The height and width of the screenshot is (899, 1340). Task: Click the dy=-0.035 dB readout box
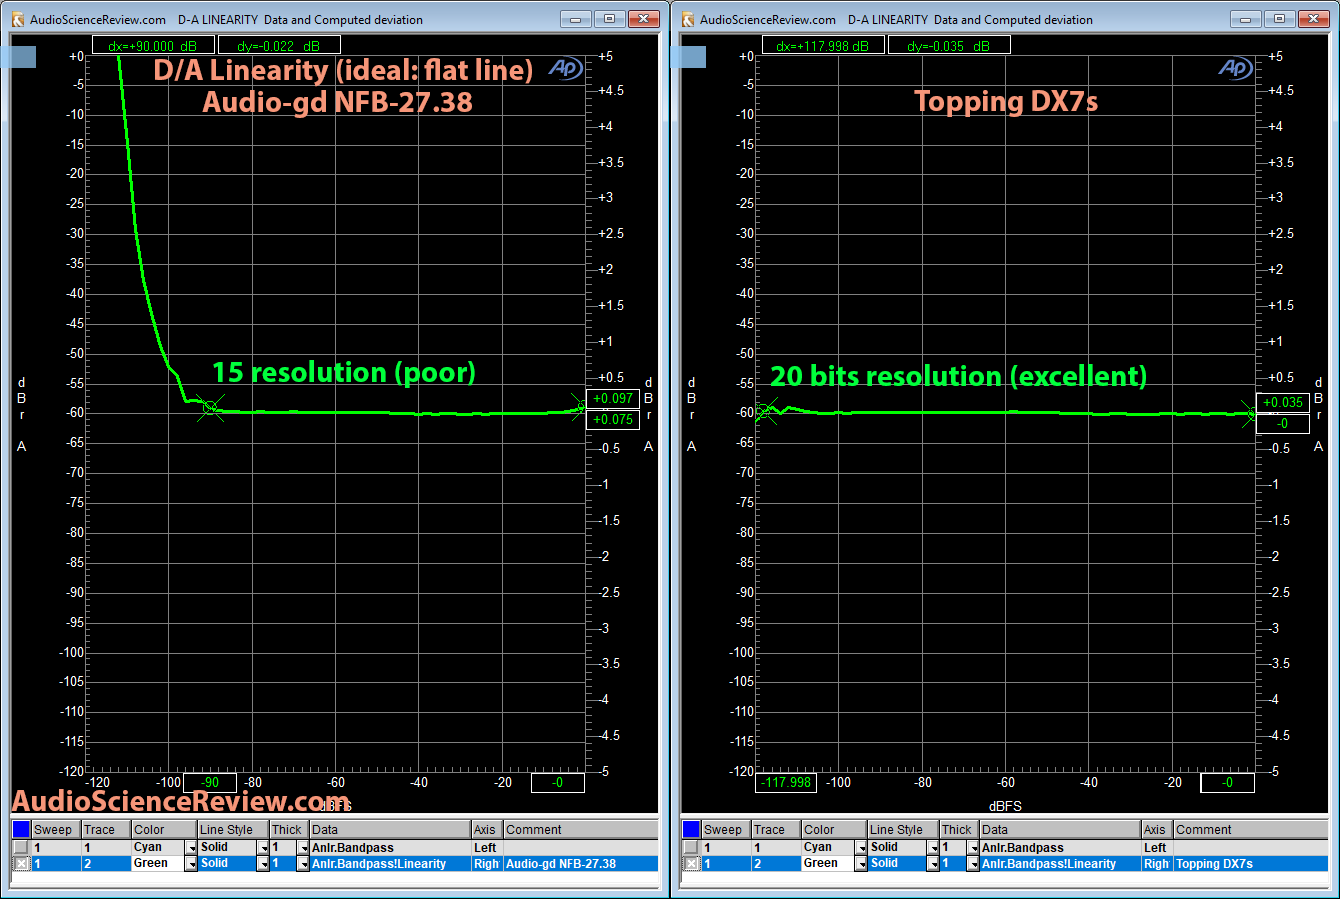[x=948, y=45]
